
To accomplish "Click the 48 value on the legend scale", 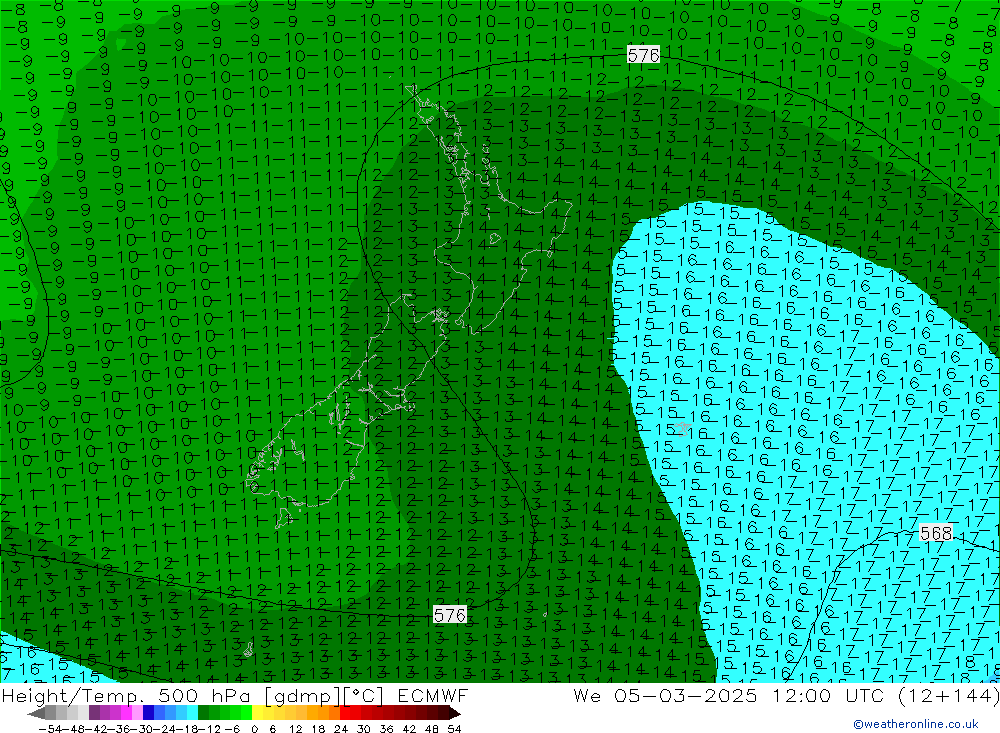I will click(432, 729).
